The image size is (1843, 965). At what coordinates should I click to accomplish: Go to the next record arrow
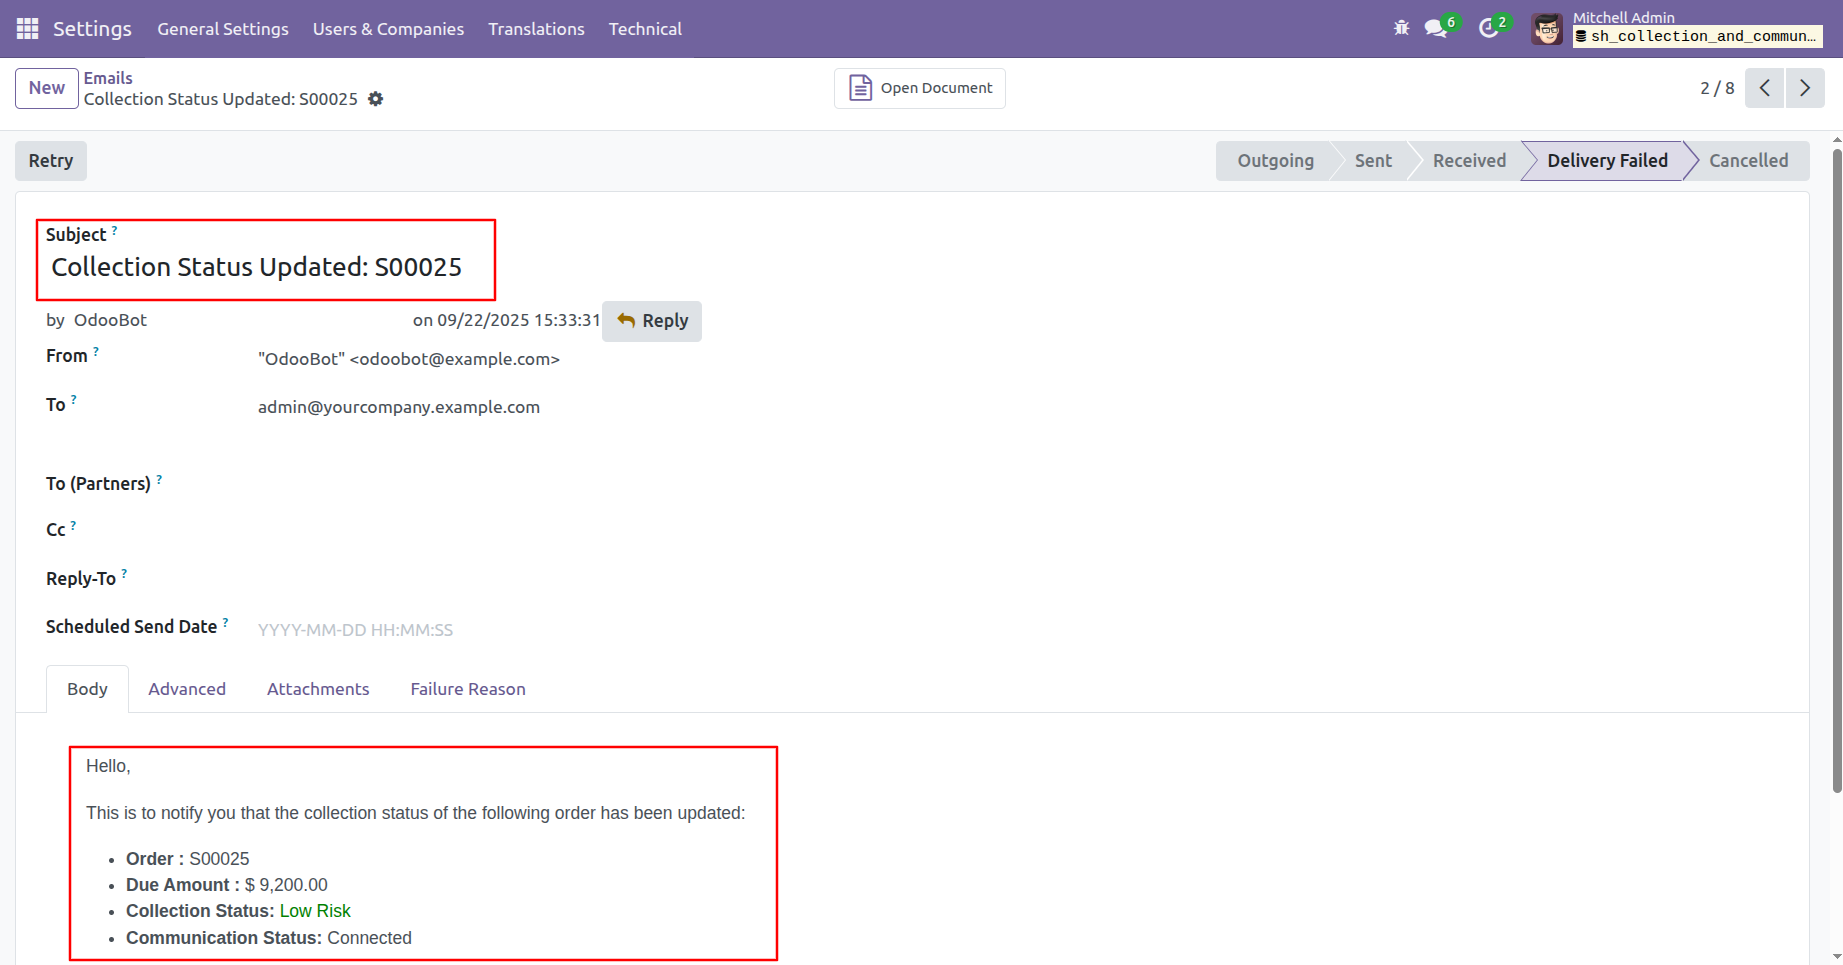click(x=1805, y=88)
